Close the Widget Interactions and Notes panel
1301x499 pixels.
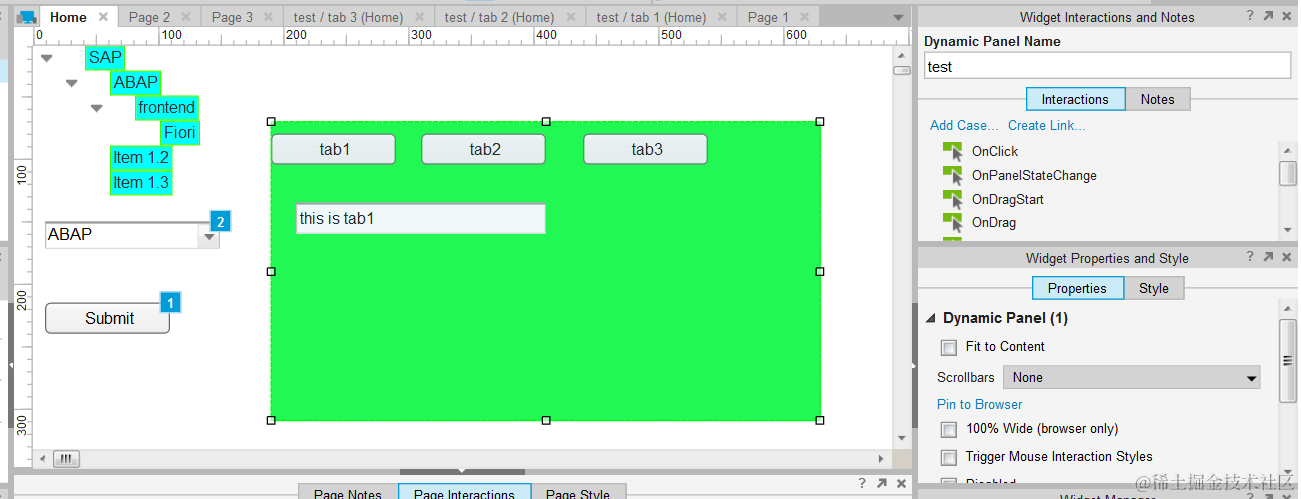point(1287,16)
